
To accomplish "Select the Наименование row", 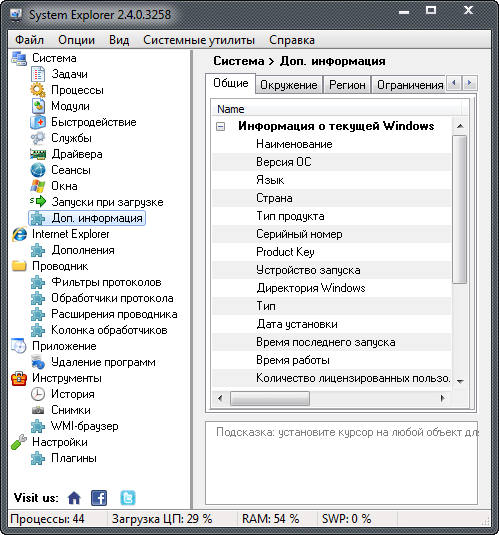I will pyautogui.click(x=332, y=144).
